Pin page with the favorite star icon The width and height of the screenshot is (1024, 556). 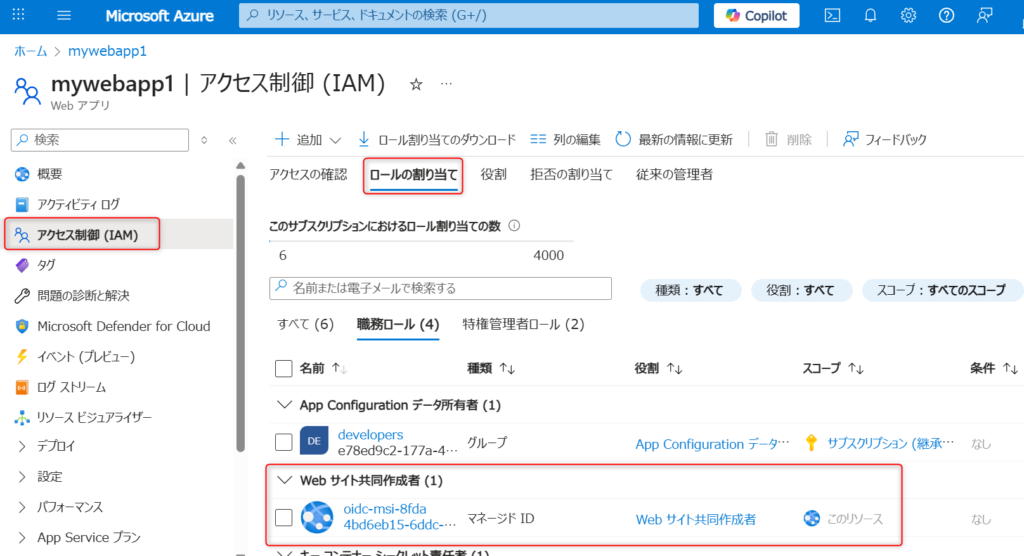click(416, 84)
